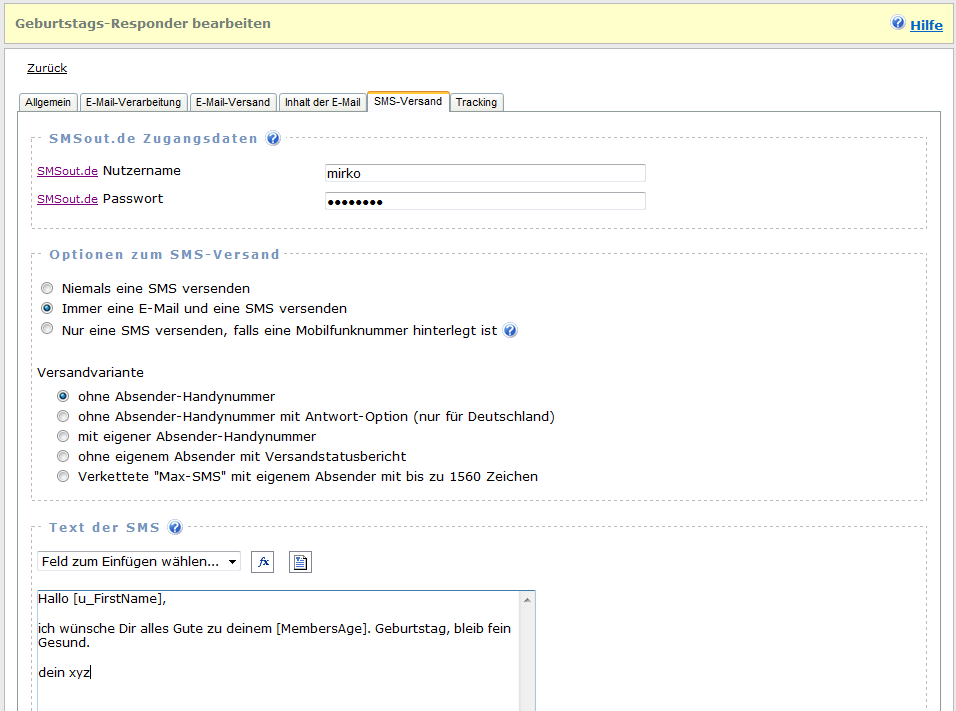Select 'mit eigener Absender-Handynummer' radio button
Screen dimensions: 956x711
point(63,437)
